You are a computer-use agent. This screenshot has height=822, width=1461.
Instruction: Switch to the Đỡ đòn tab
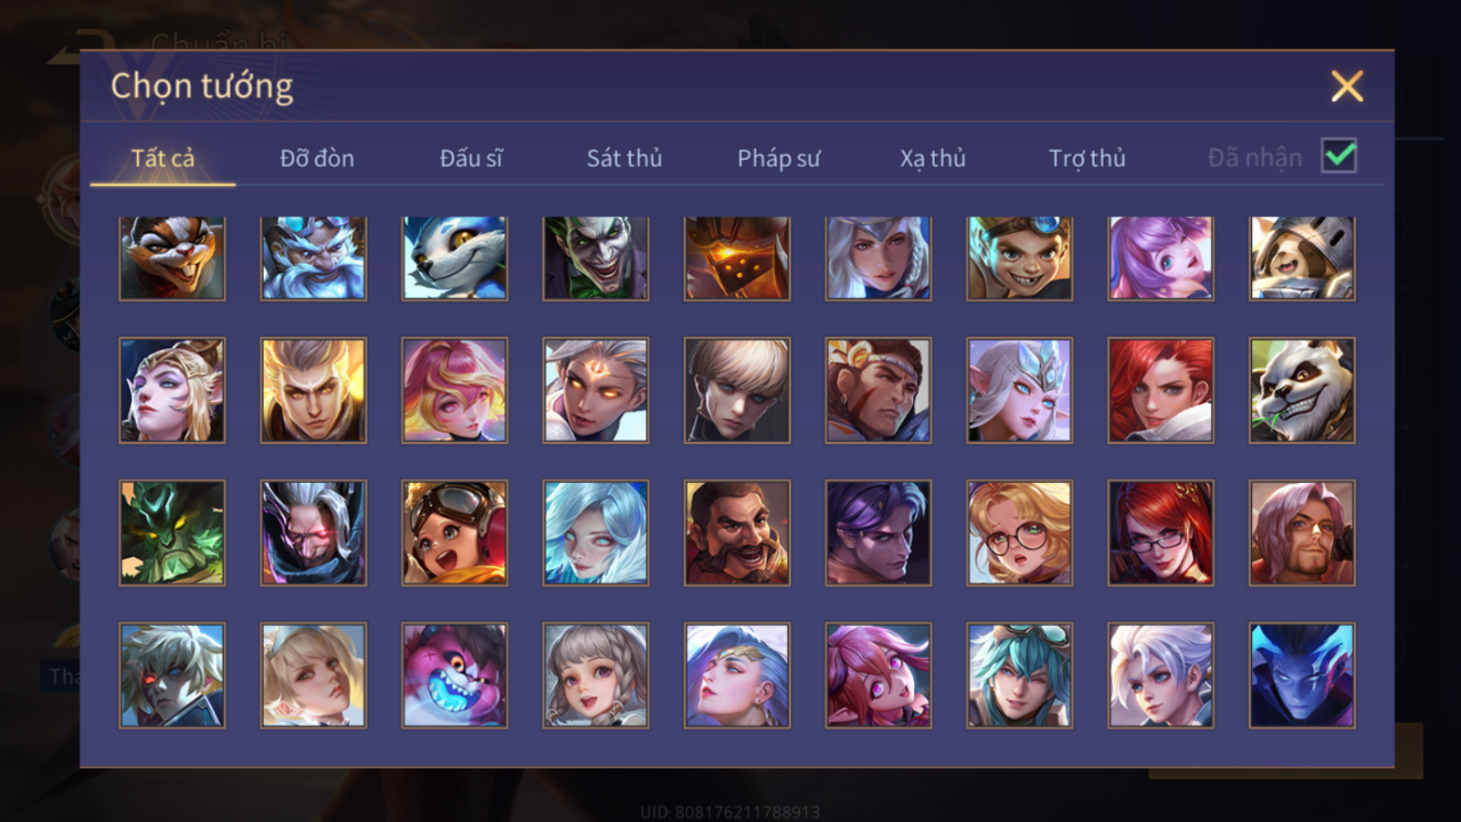pyautogui.click(x=317, y=158)
